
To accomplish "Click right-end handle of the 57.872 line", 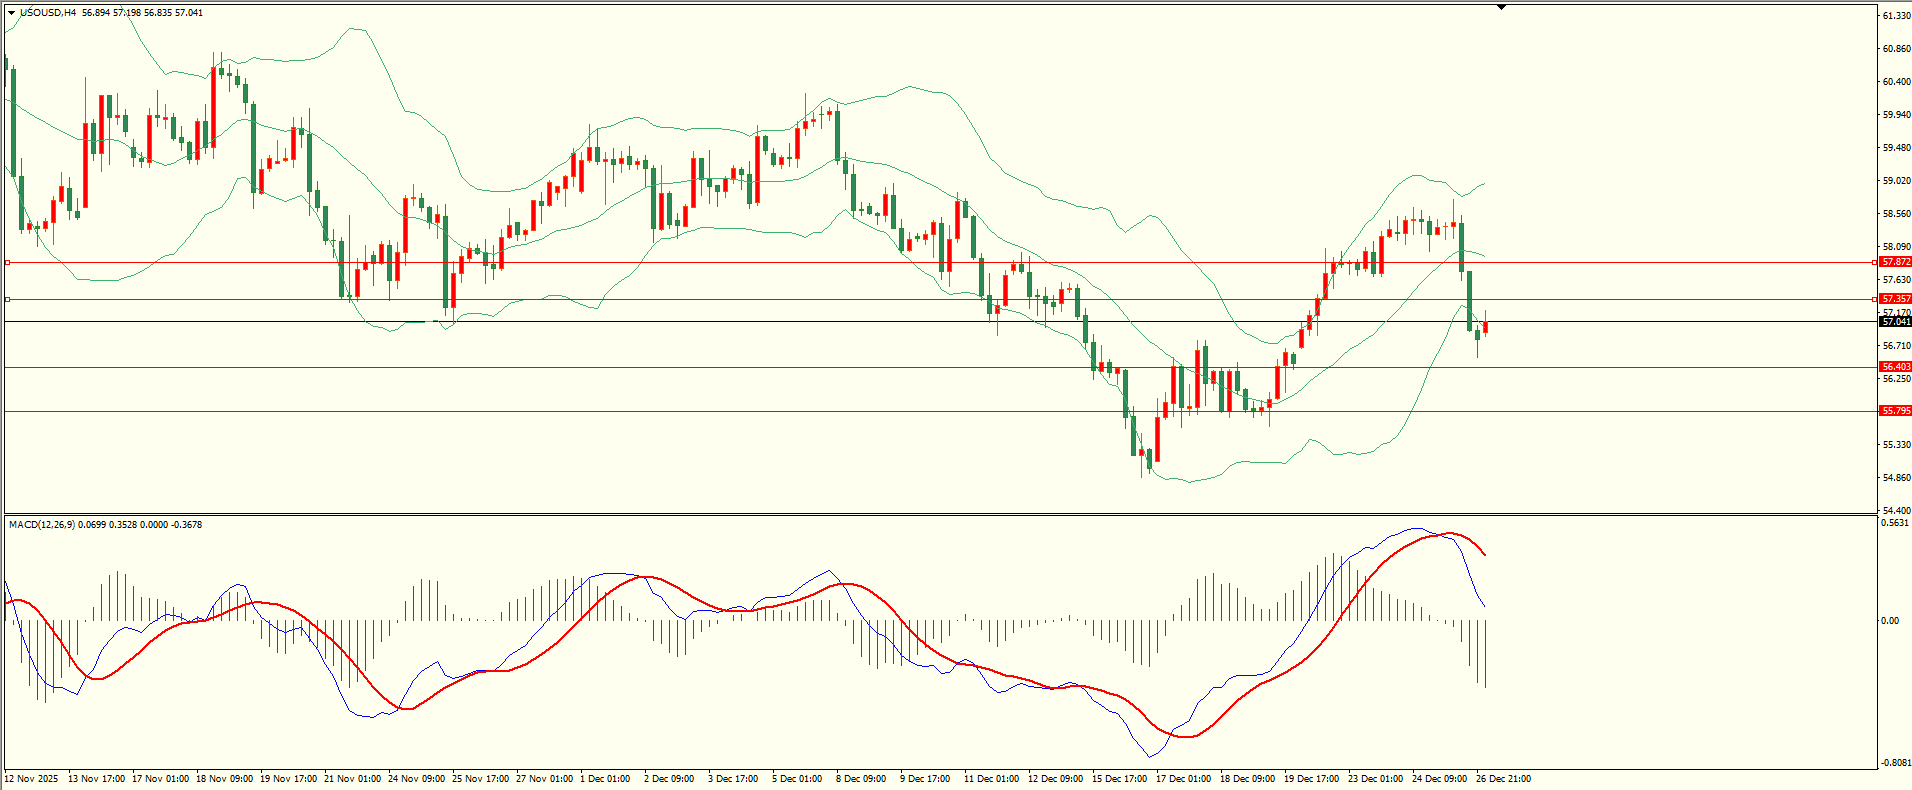I will (x=1873, y=262).
